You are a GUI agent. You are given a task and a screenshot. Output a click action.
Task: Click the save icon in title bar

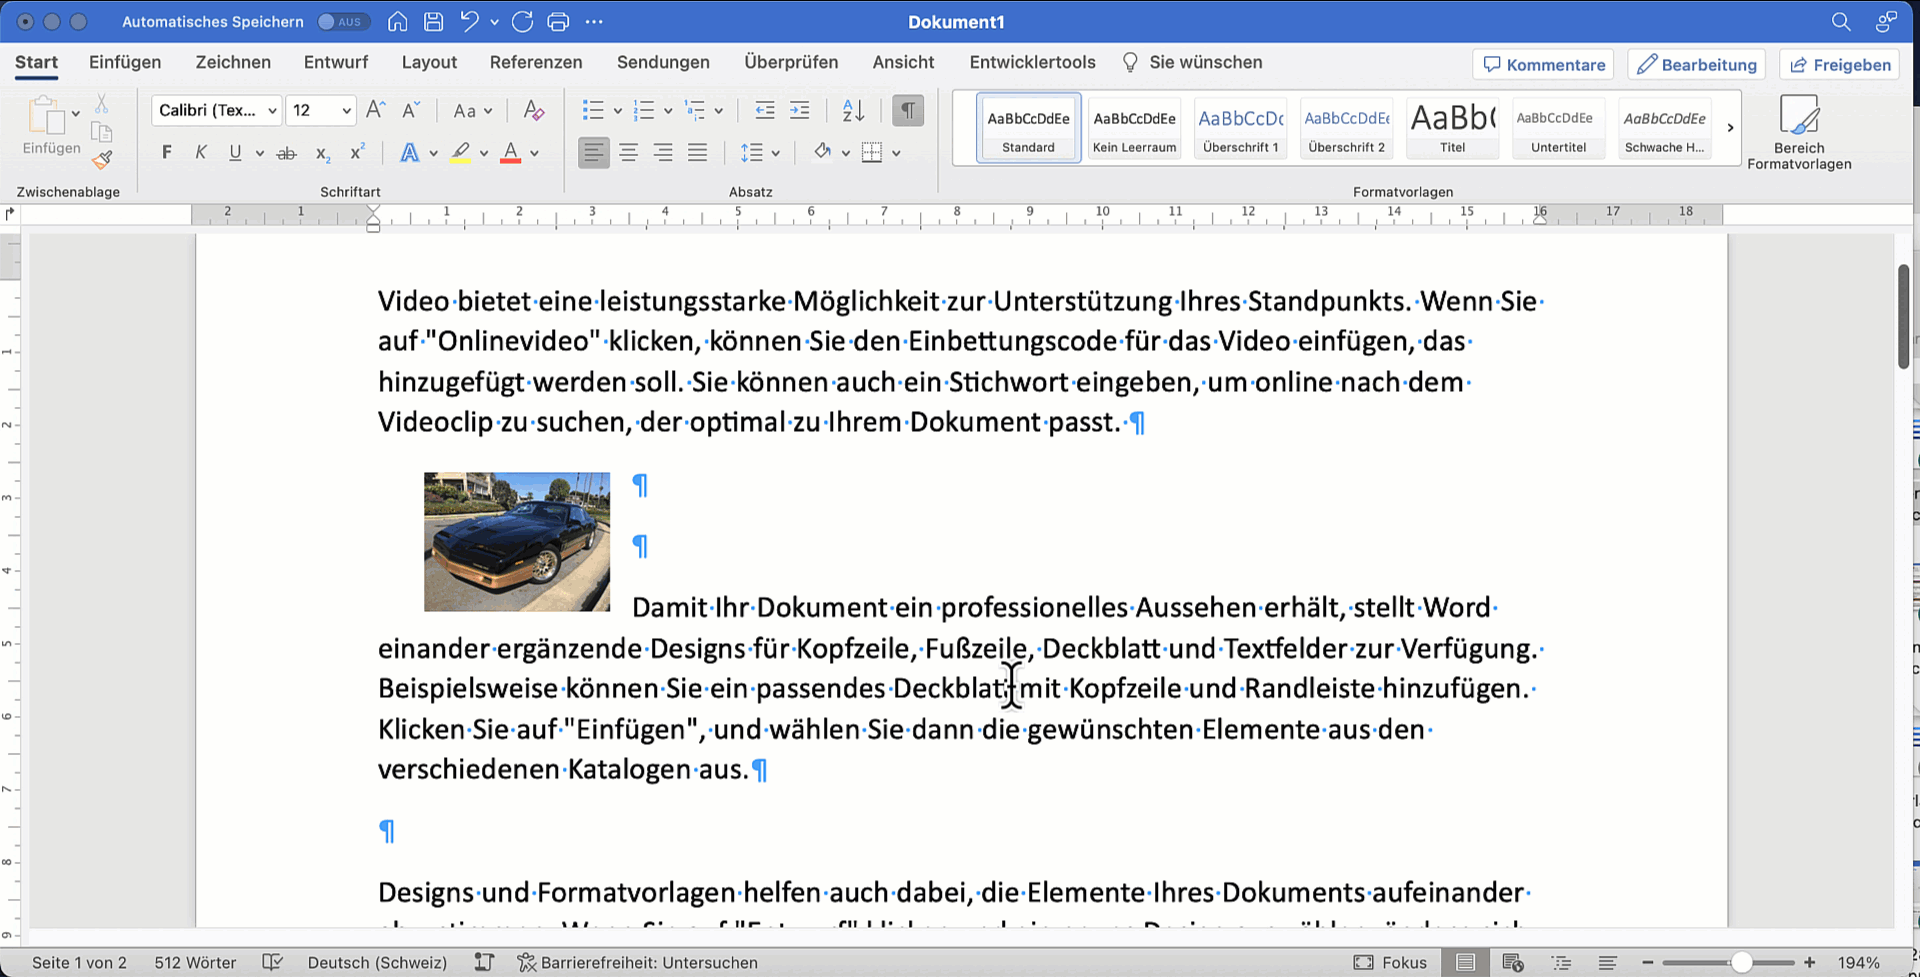[x=433, y=21]
